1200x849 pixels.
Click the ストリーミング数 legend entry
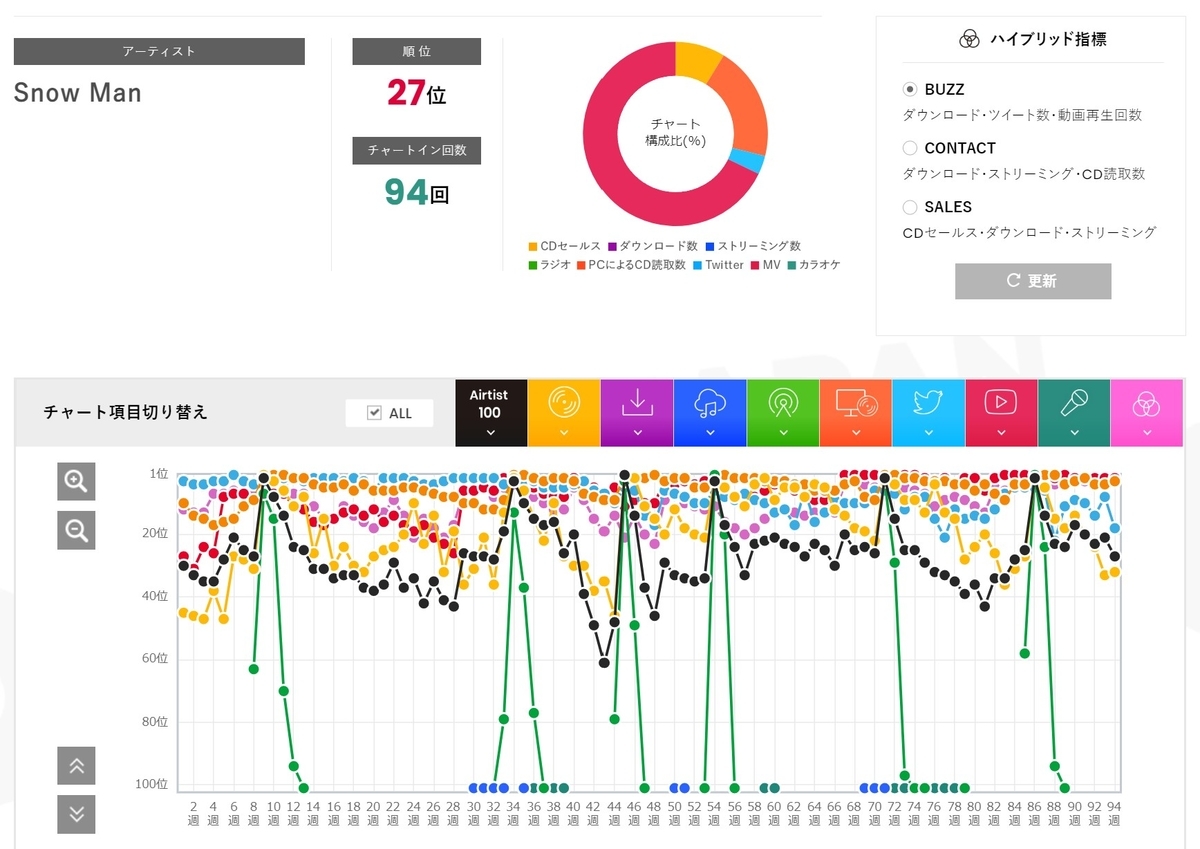[752, 246]
